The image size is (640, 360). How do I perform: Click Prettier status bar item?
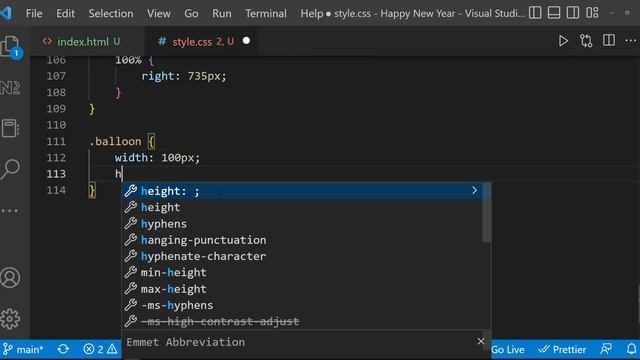(562, 350)
